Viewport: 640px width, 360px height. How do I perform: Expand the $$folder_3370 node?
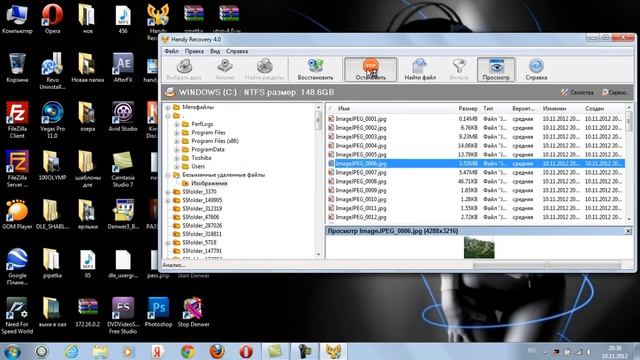(168, 192)
